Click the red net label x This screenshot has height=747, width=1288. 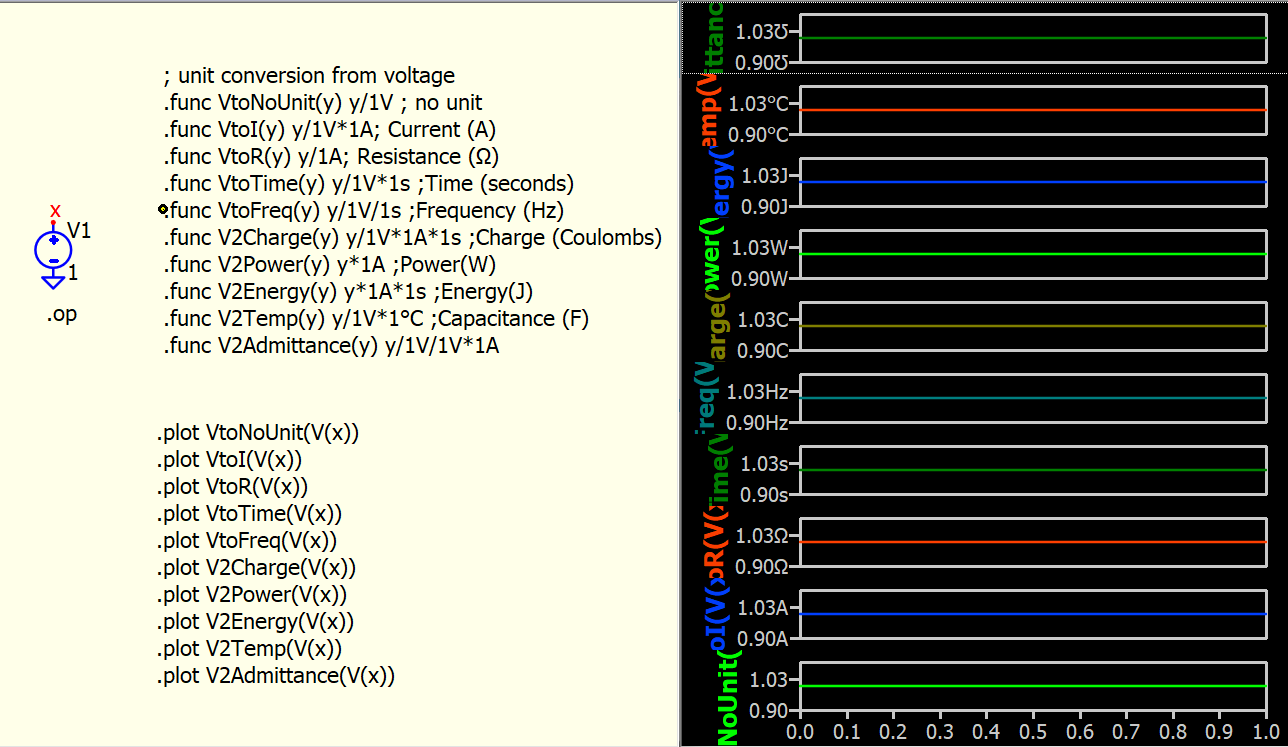point(55,210)
